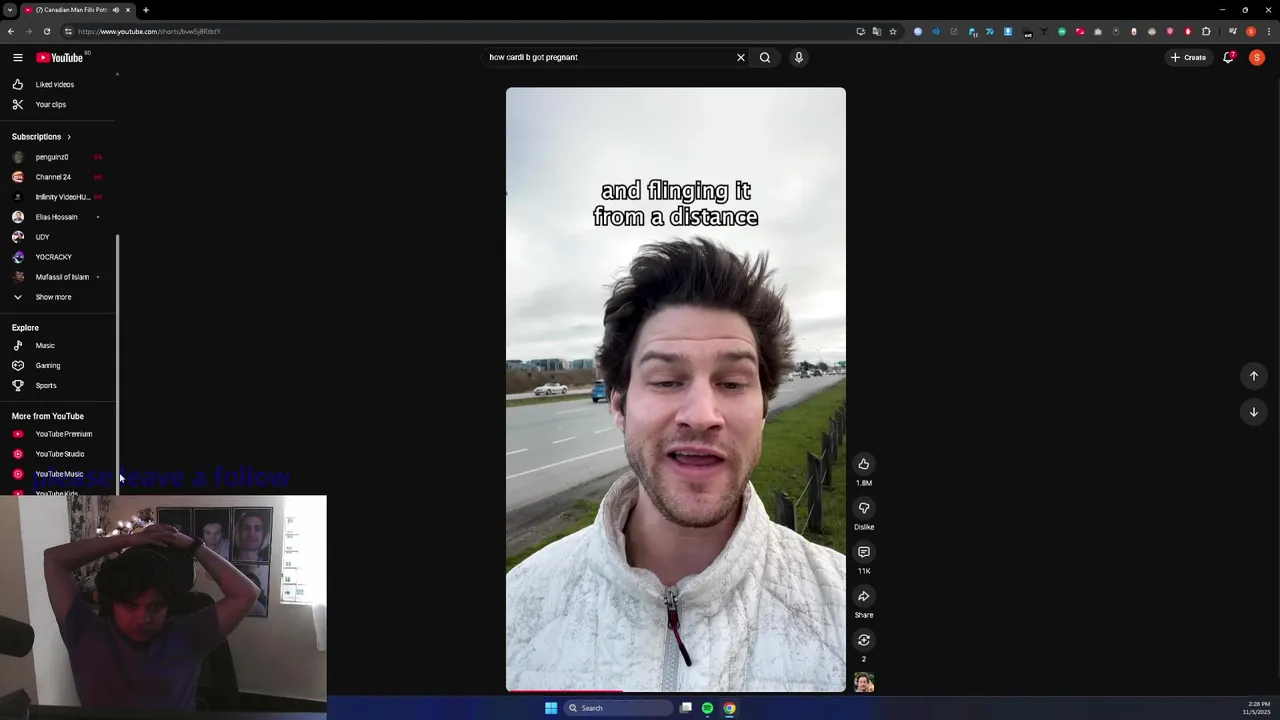The image size is (1280, 720).
Task: Bookmark this page with the star
Action: coord(893,31)
